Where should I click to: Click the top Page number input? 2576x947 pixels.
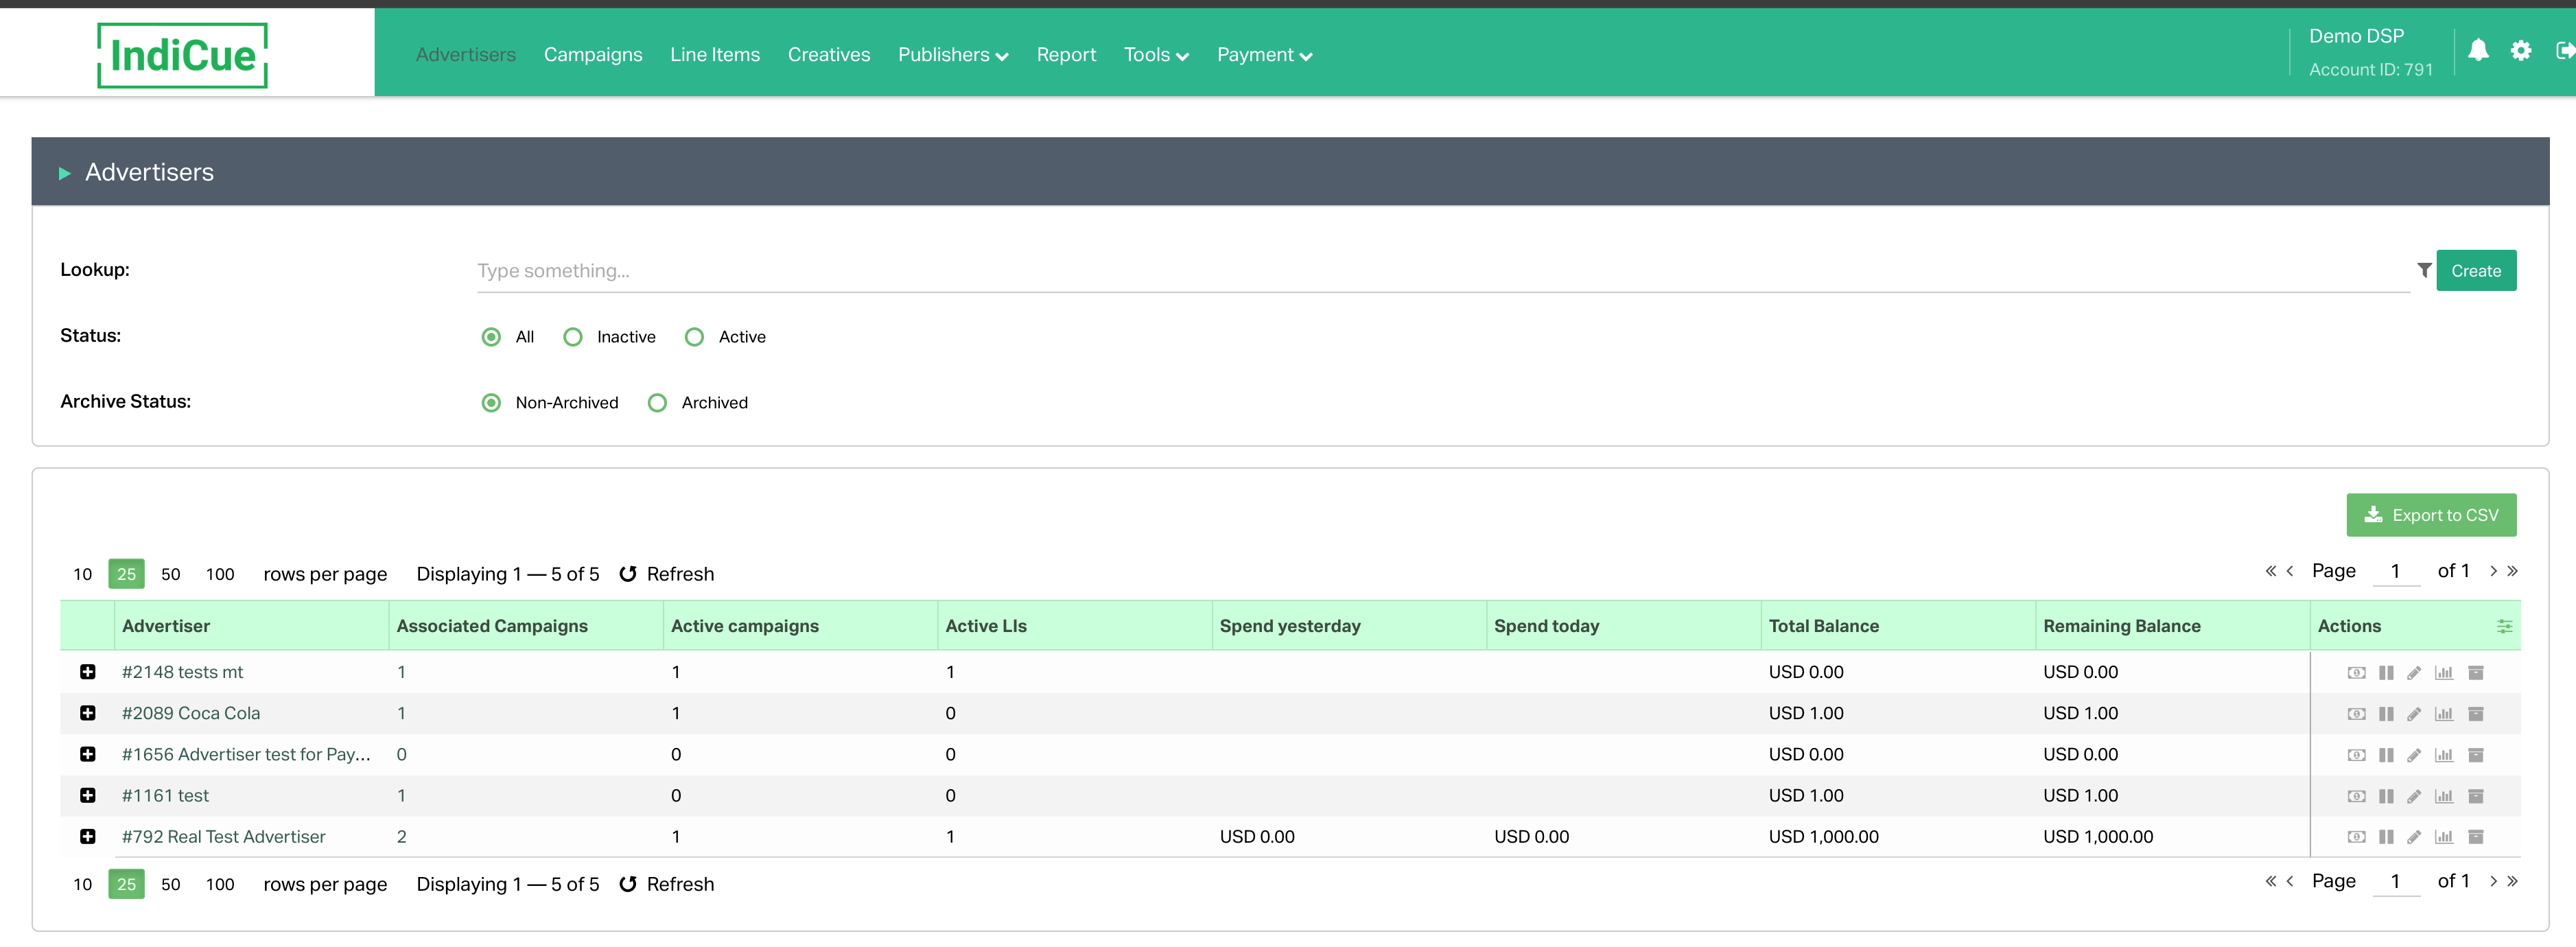(x=2396, y=571)
